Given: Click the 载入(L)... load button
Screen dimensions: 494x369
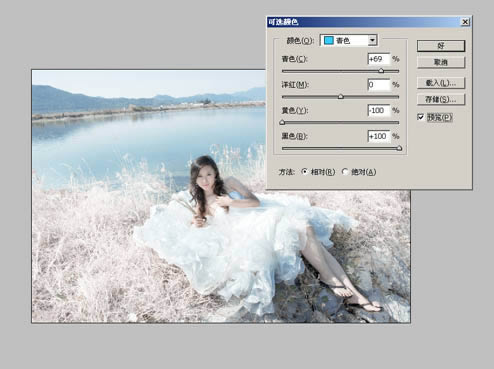Looking at the screenshot, I should (441, 83).
